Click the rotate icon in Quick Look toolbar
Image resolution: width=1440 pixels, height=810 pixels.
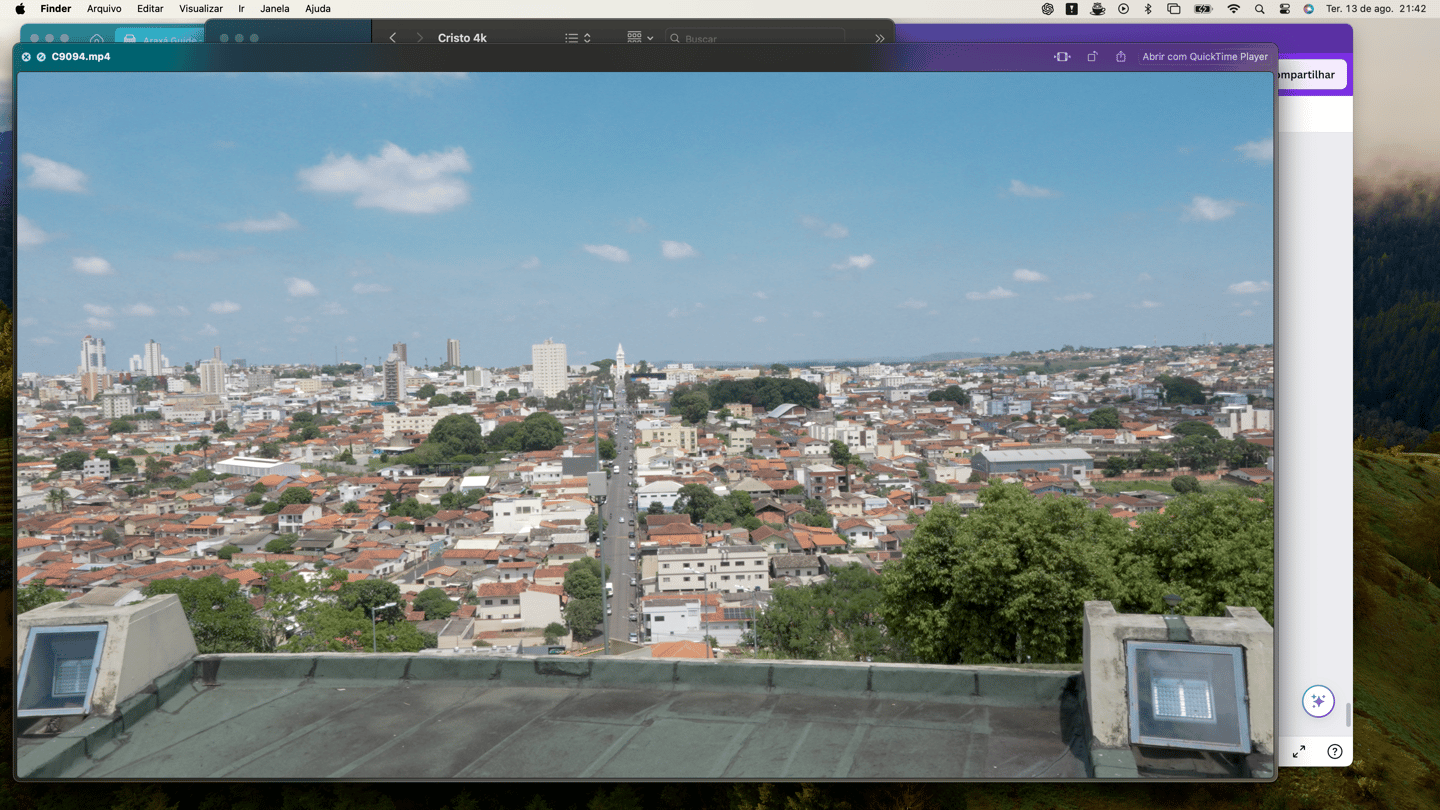(1092, 57)
